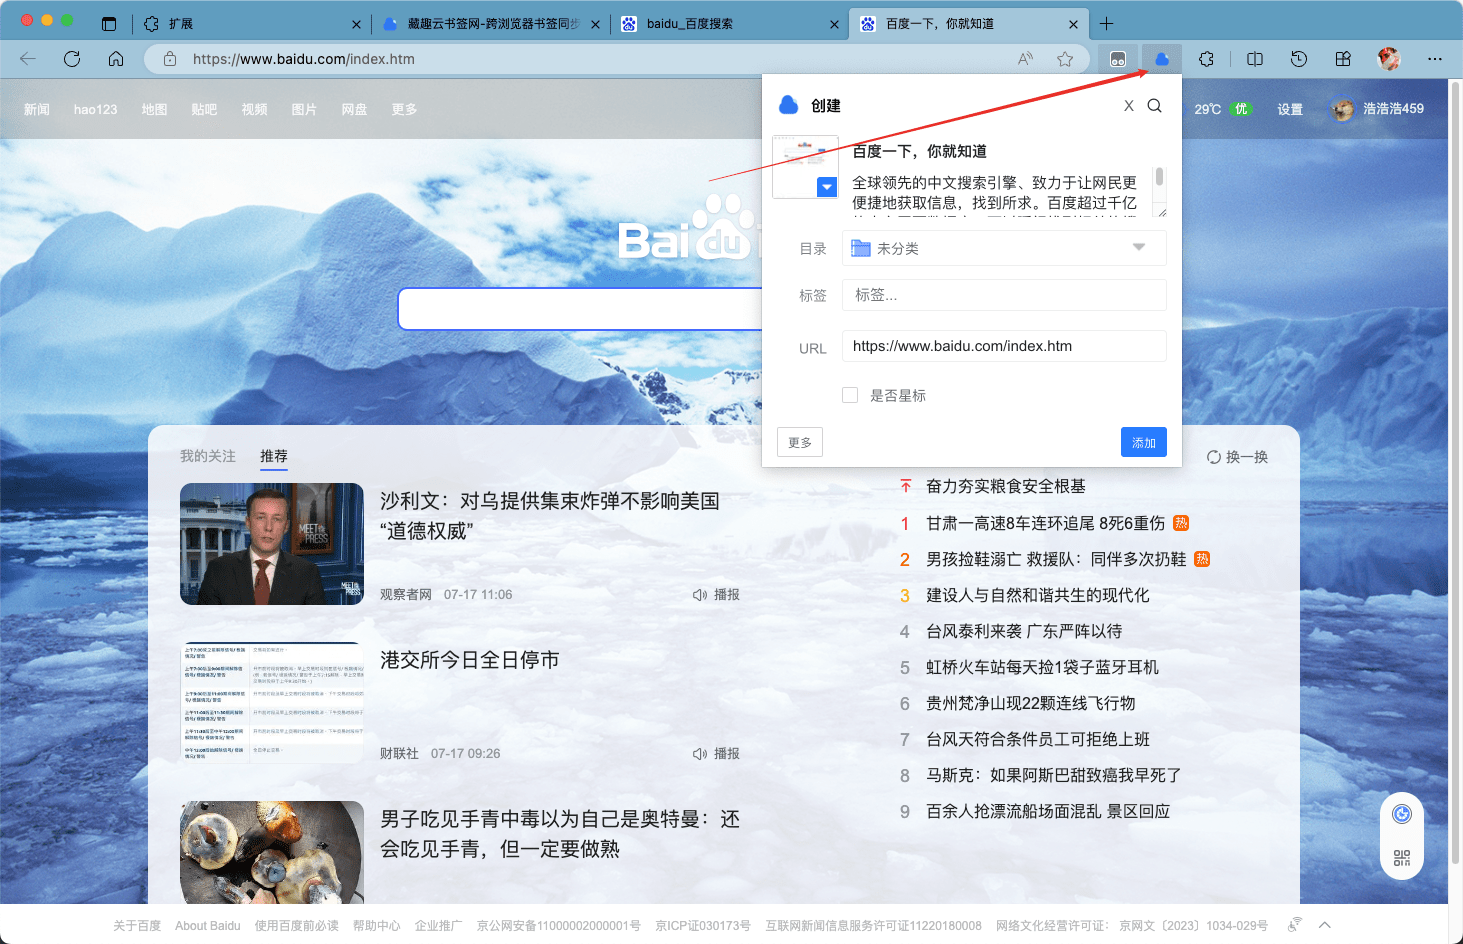Open the 换一换 refresh hot list link
1463x944 pixels.
1237,457
